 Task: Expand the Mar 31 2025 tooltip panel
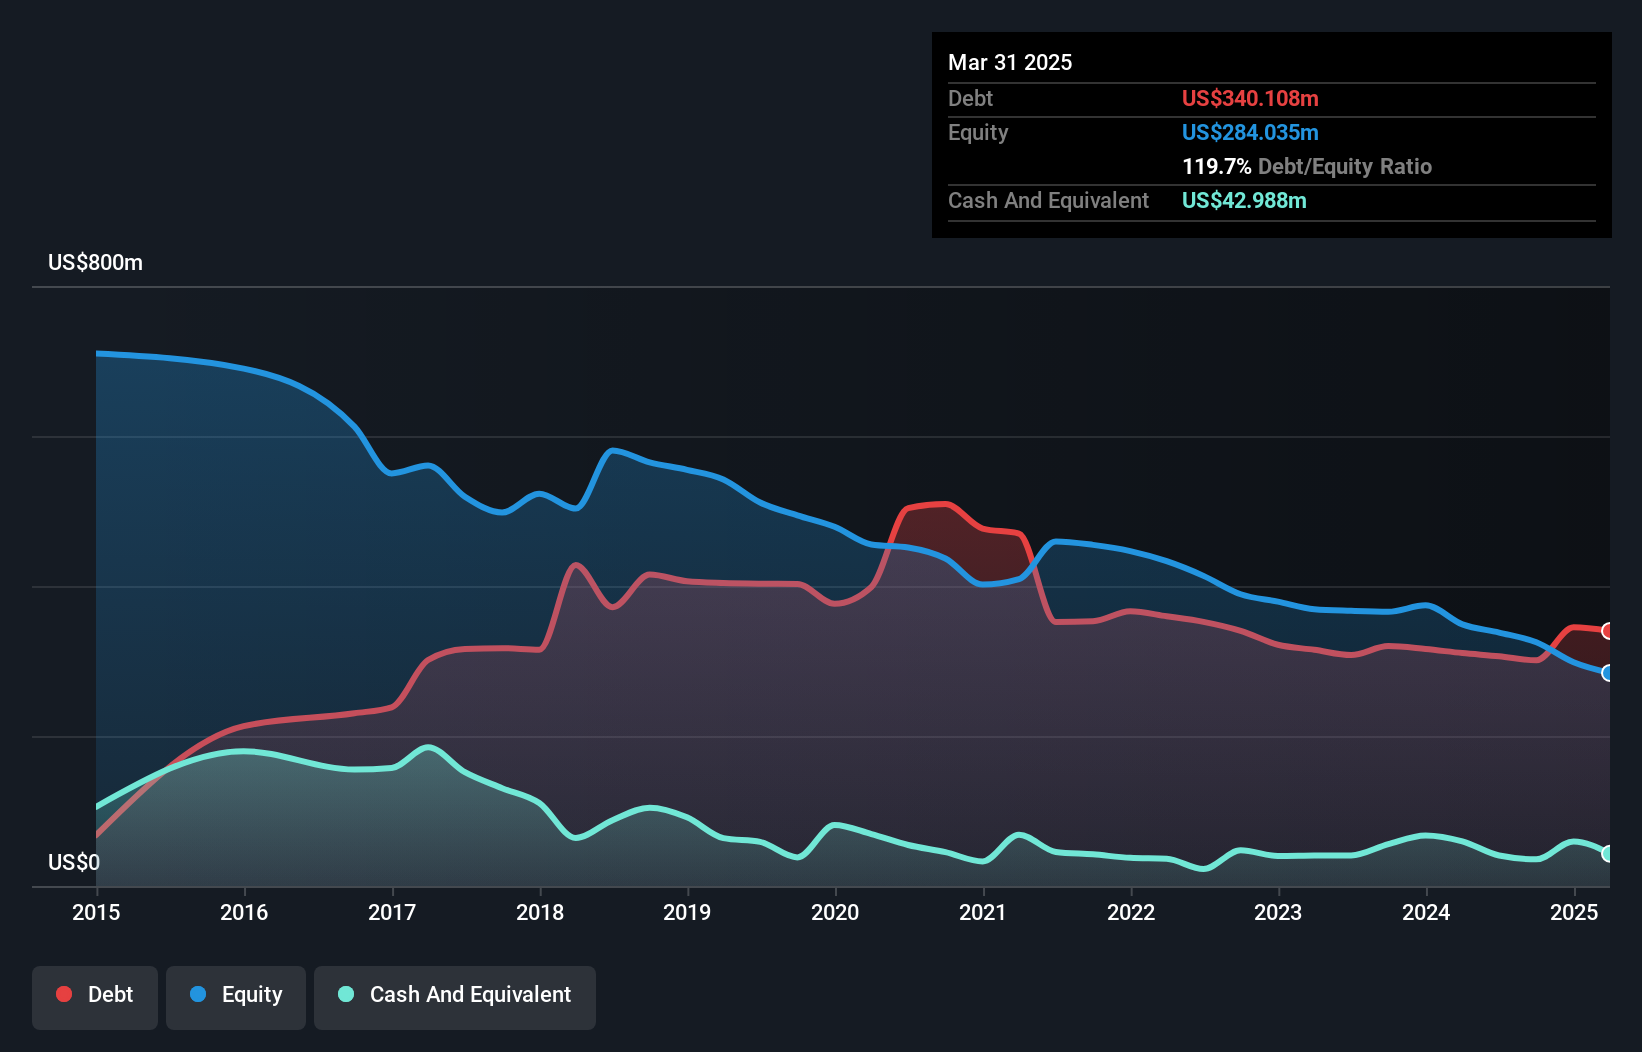point(1010,62)
